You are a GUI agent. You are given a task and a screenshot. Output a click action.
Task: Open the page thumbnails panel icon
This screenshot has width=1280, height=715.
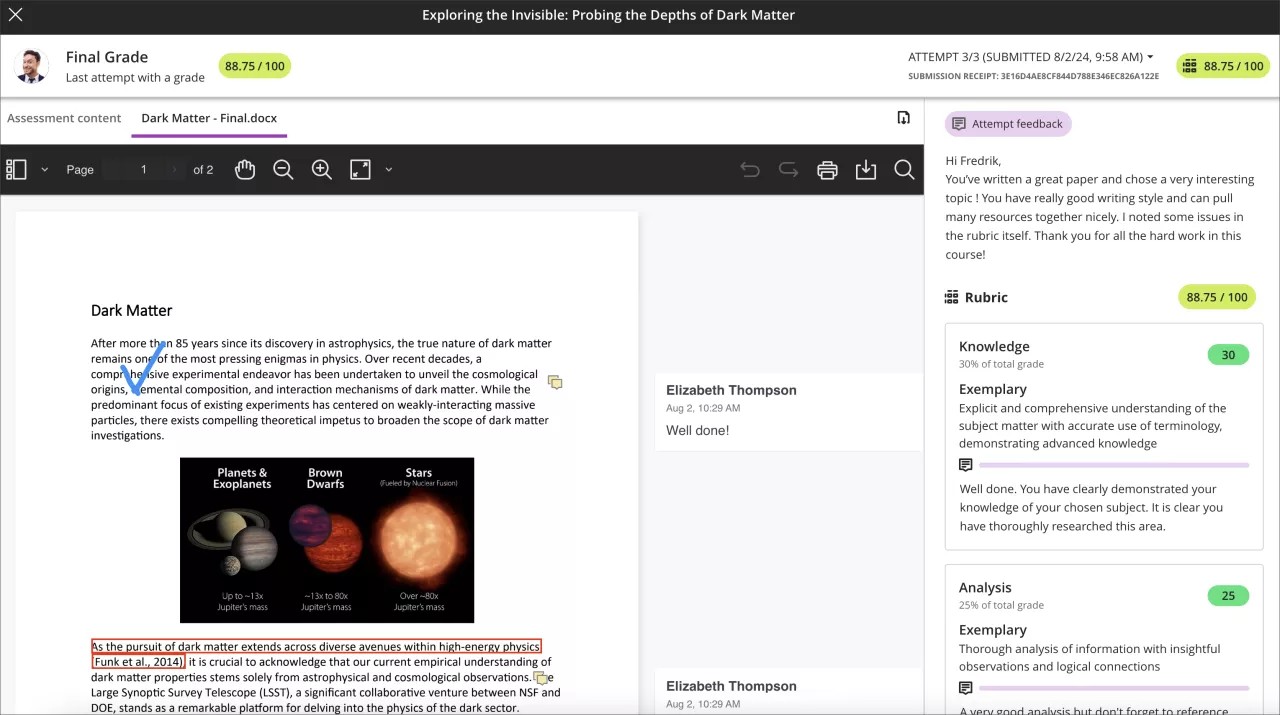[16, 169]
